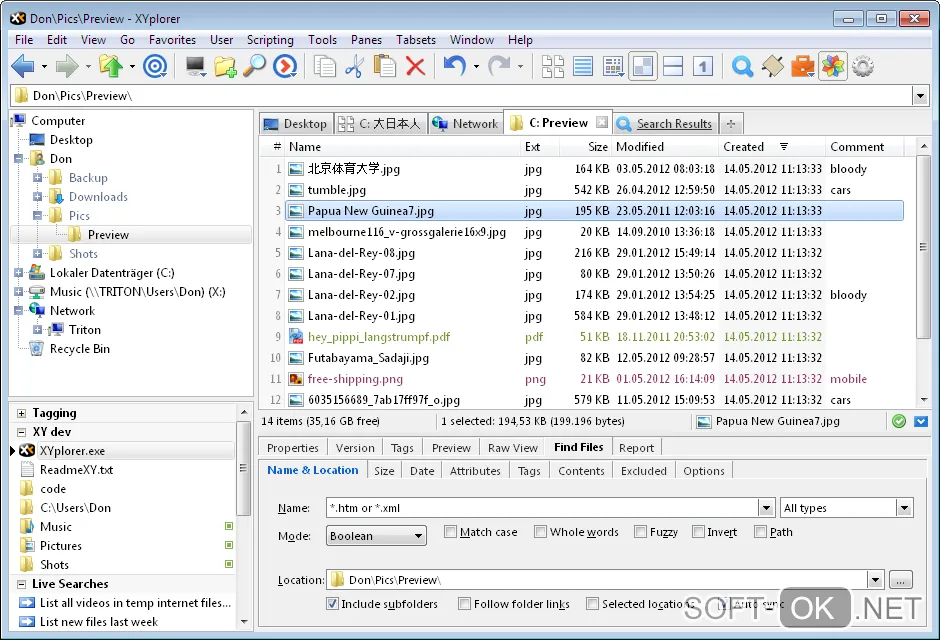Screen dimensions: 940x640
Task: Click the file list scroll down arrow
Action: click(923, 400)
